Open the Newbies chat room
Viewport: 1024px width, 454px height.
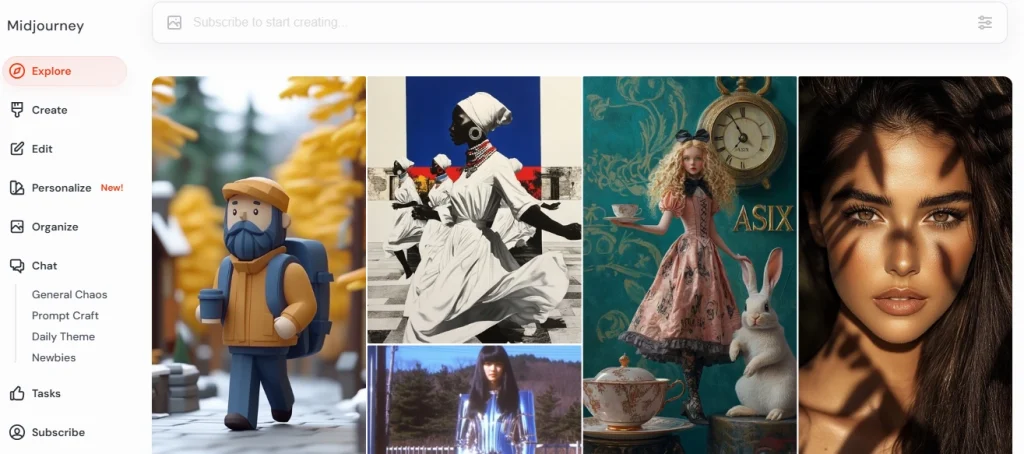tap(54, 358)
